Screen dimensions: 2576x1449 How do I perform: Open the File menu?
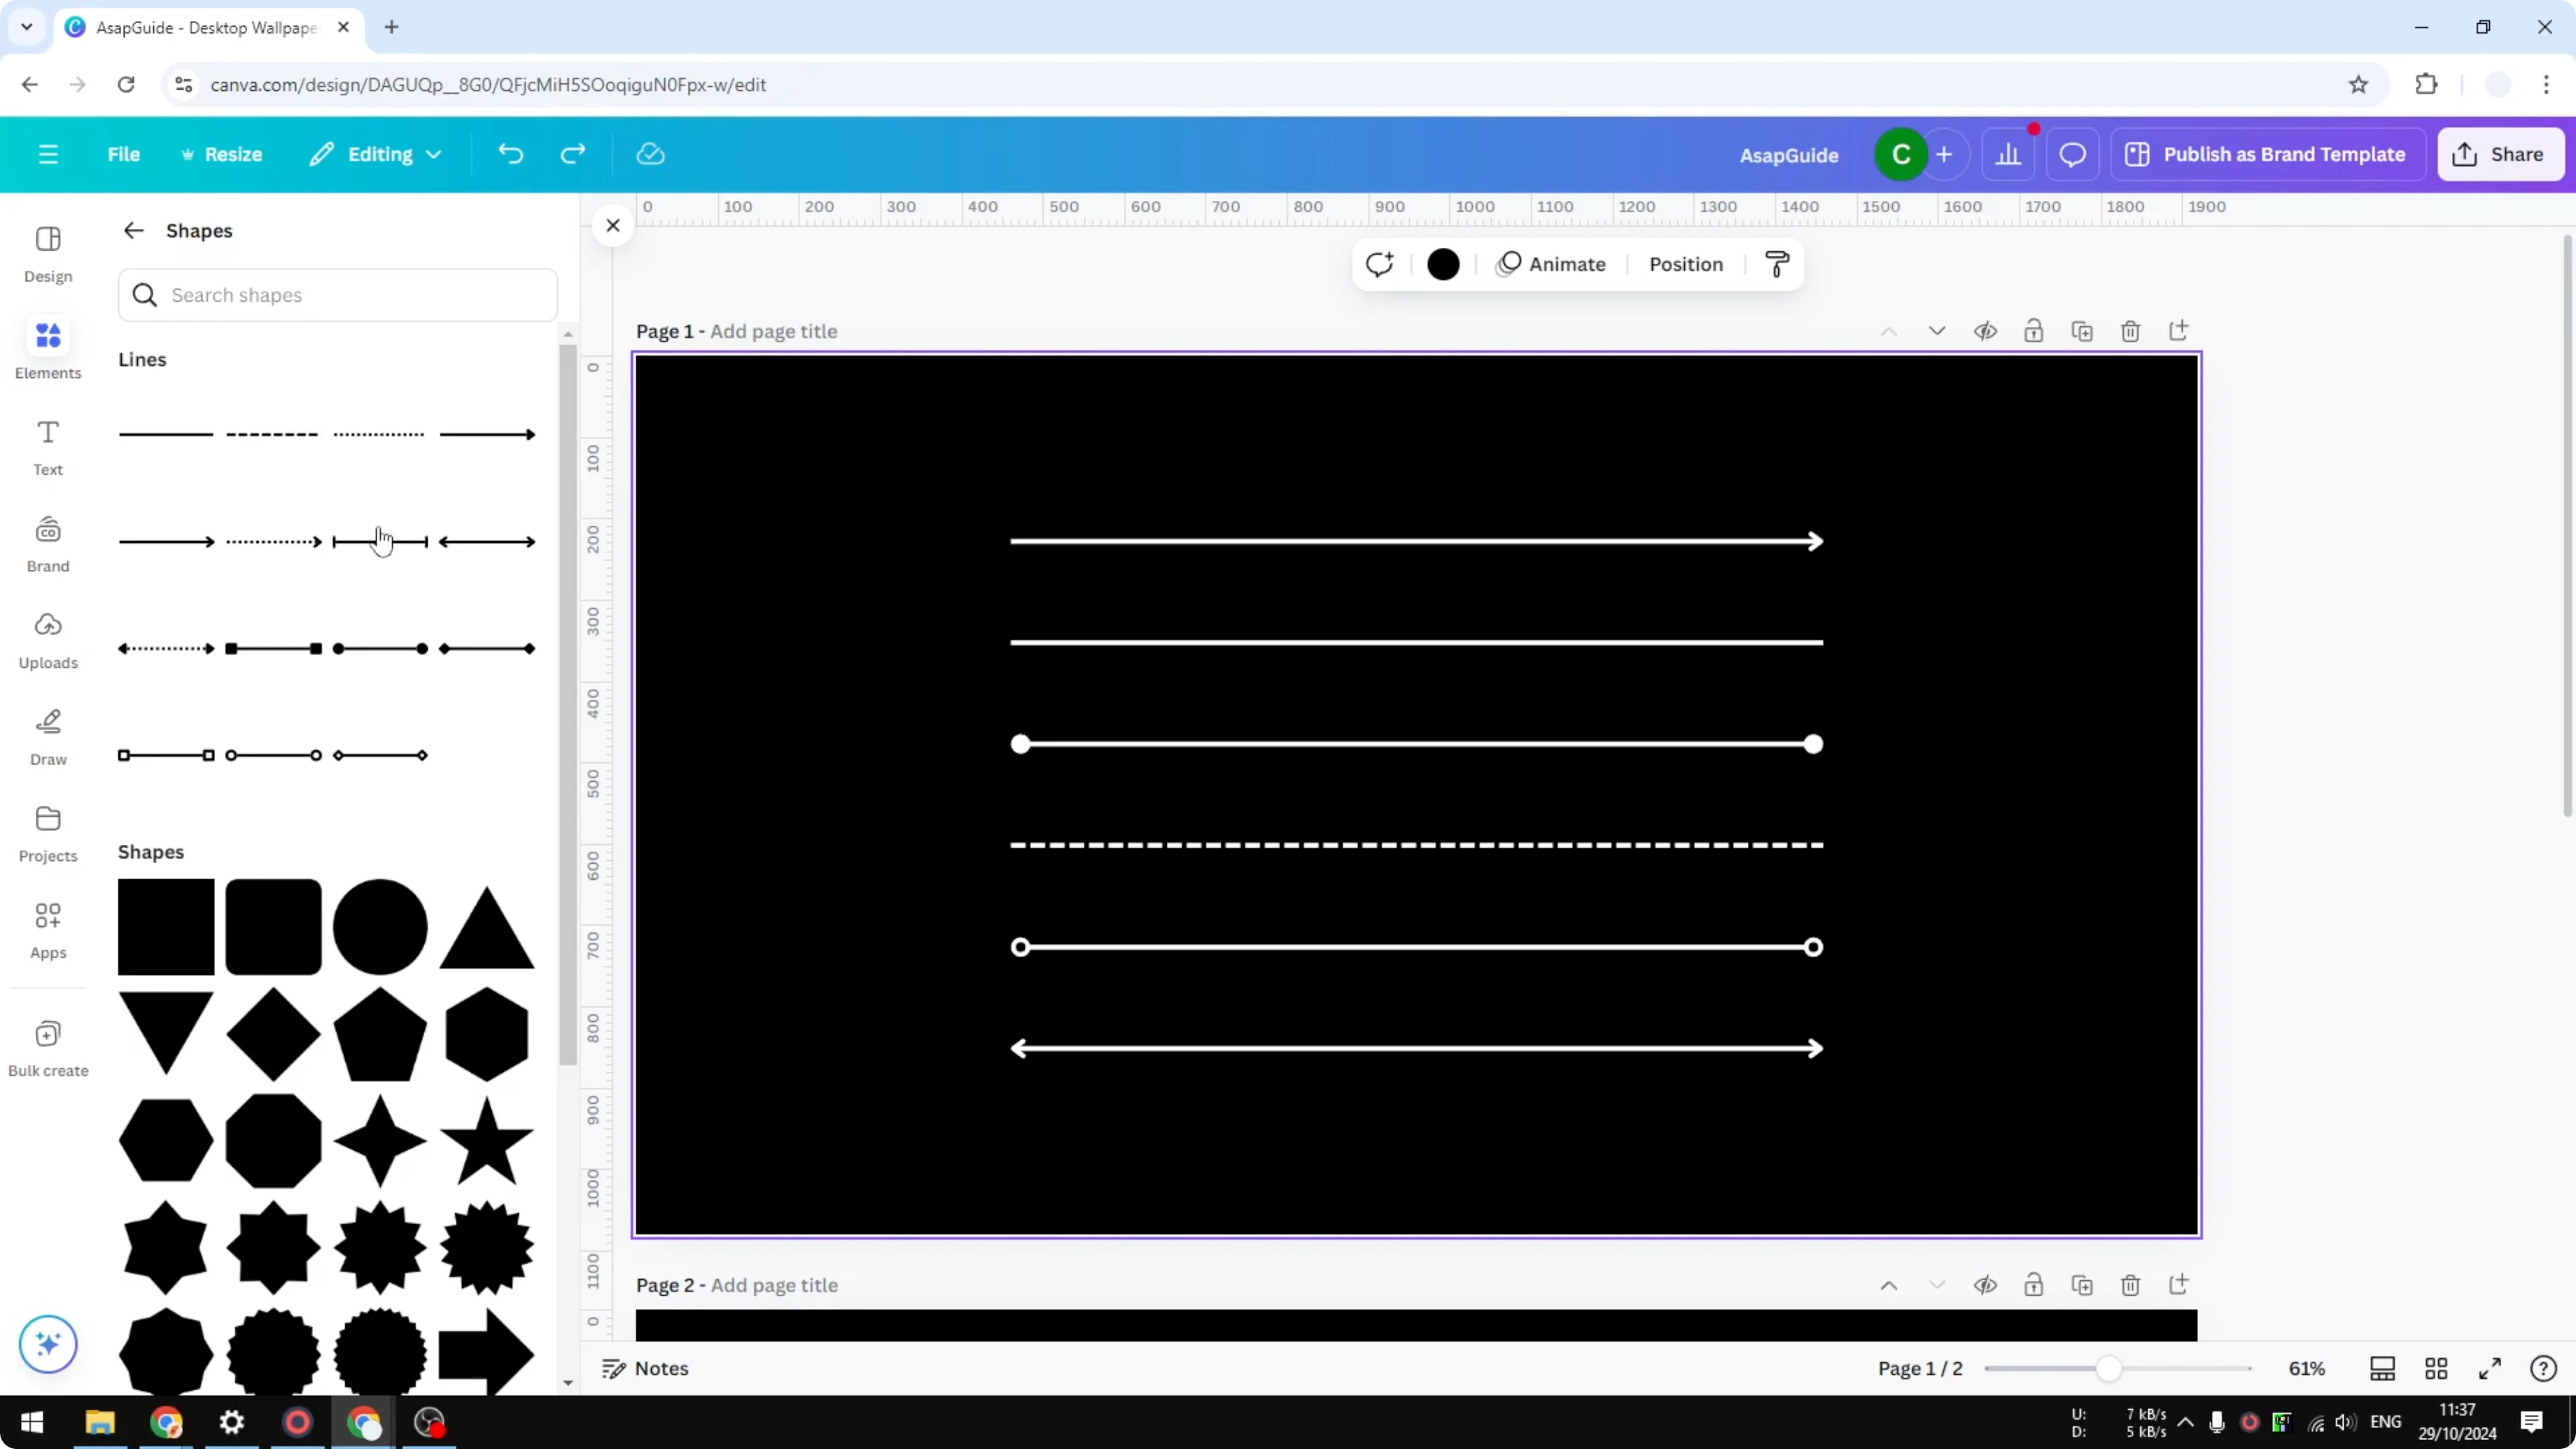tap(124, 154)
